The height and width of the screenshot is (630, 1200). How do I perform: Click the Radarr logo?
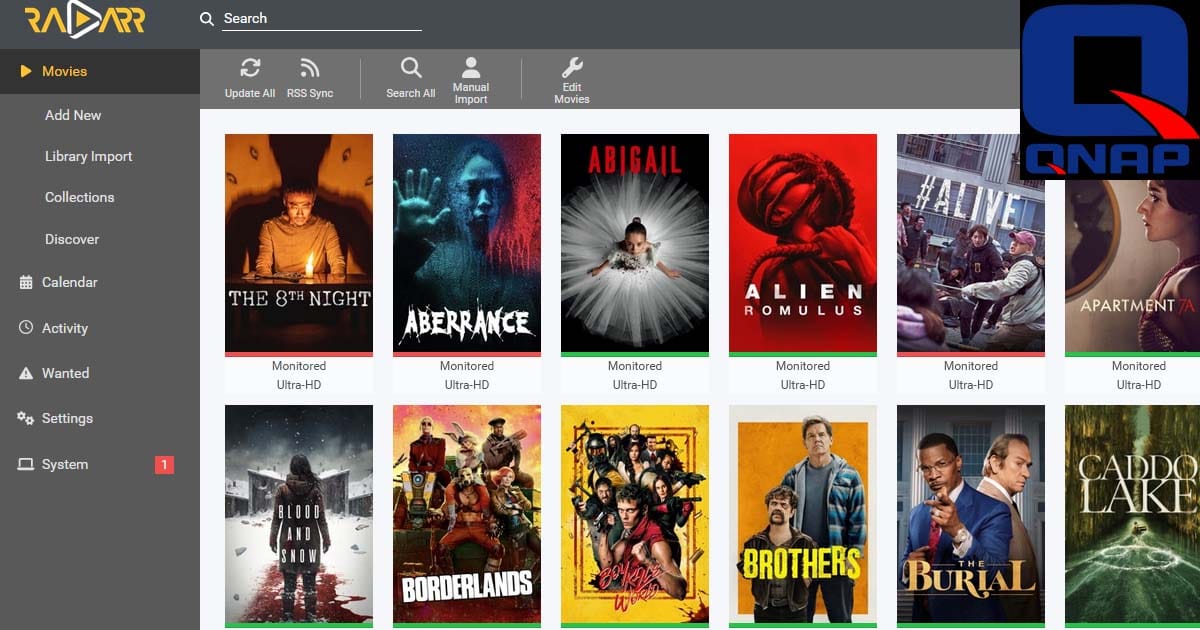pyautogui.click(x=85, y=21)
